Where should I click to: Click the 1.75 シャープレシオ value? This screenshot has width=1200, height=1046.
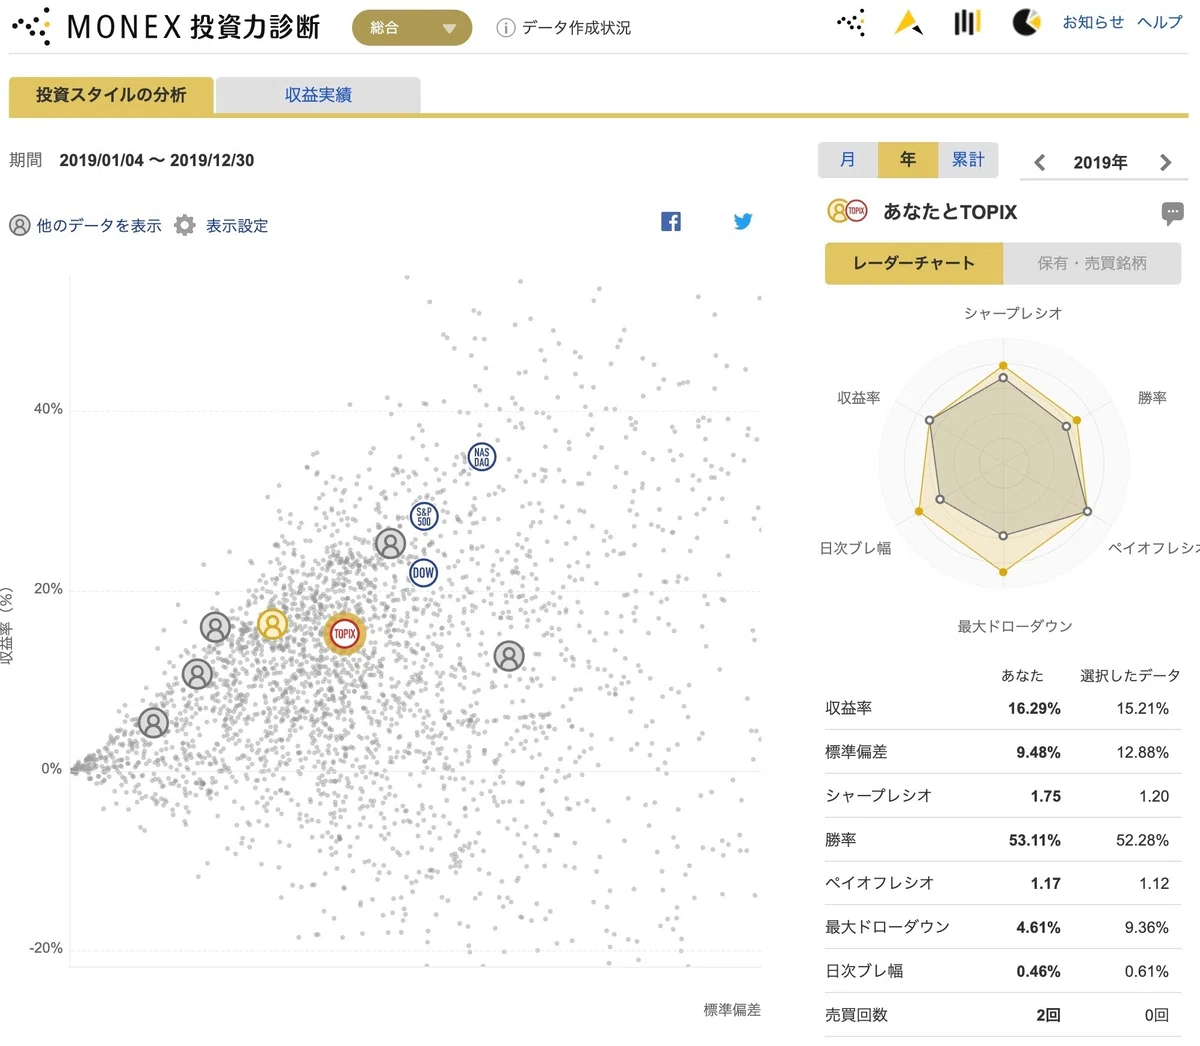(1046, 797)
